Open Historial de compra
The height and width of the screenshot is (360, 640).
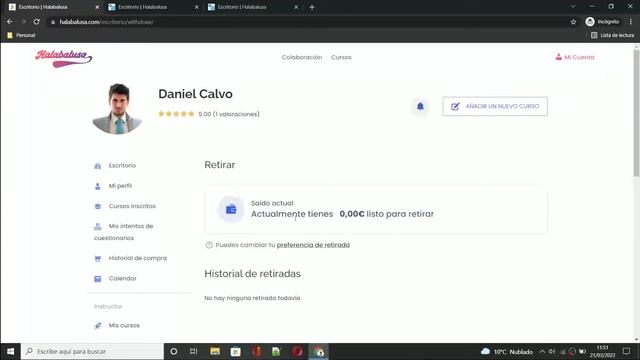pos(138,258)
